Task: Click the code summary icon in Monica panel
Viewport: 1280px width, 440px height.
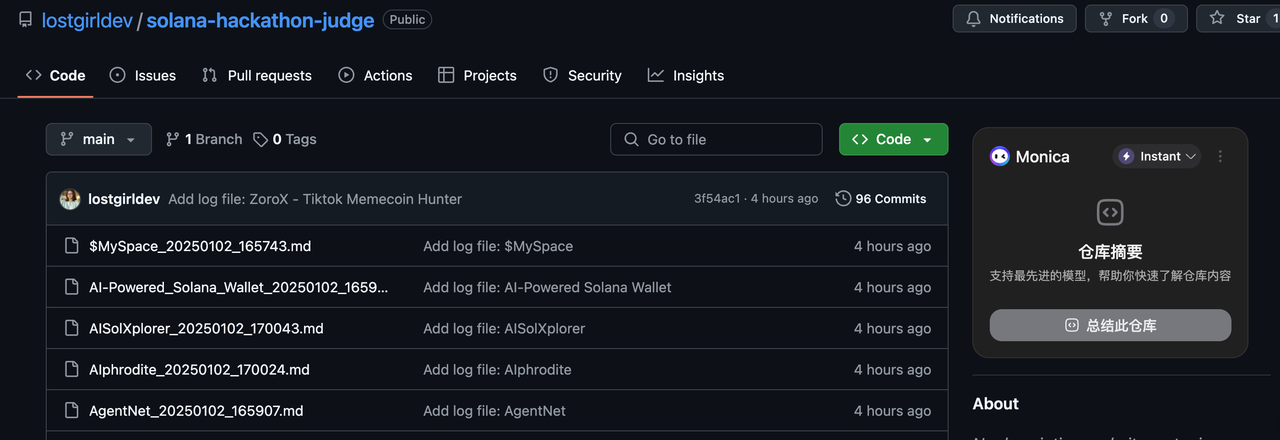Action: tap(1110, 212)
